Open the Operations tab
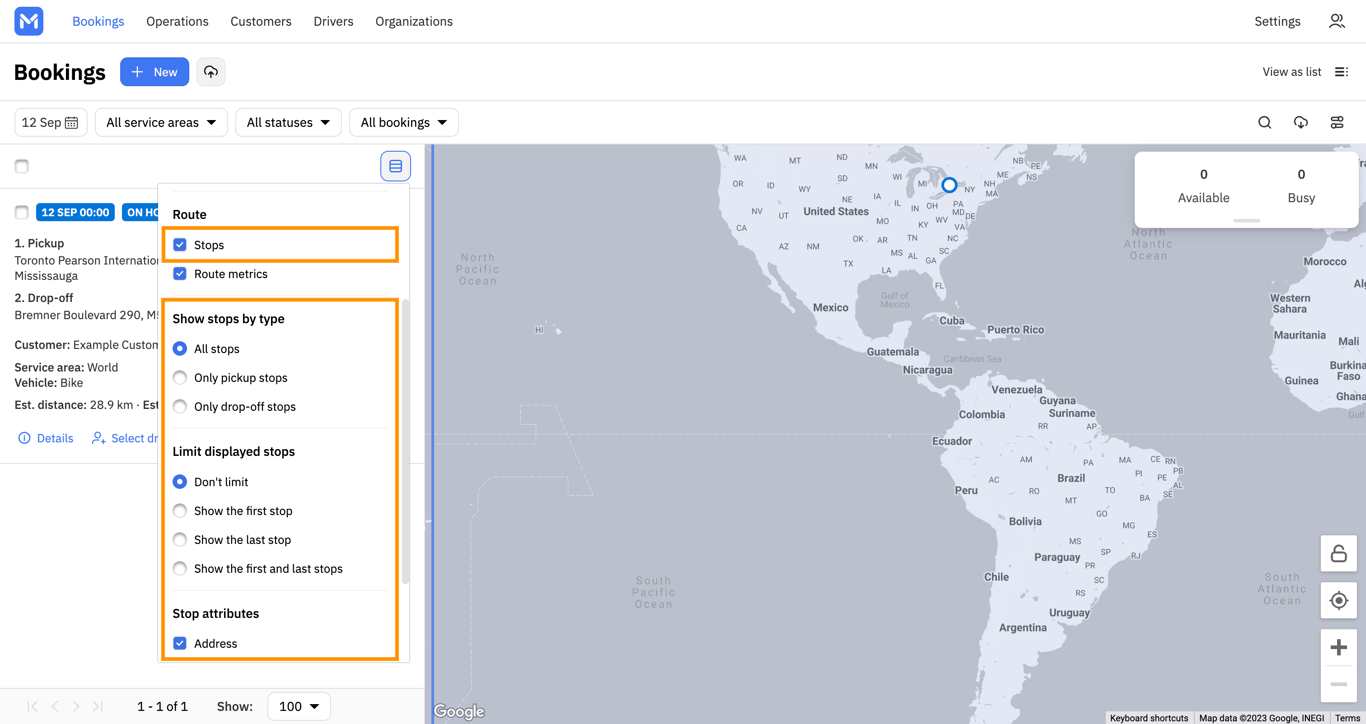 pos(177,21)
